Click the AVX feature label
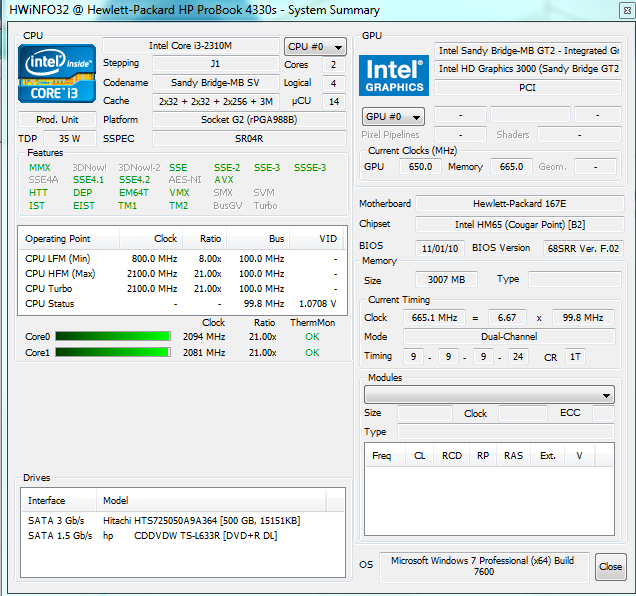This screenshot has height=596, width=636. [223, 180]
